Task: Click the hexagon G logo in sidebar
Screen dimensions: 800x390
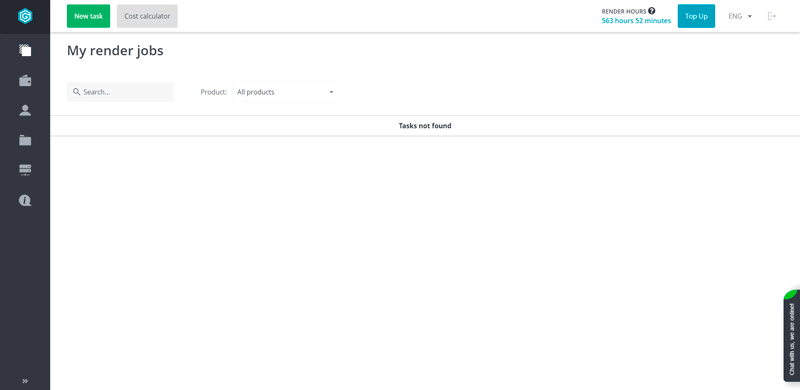Action: pos(25,16)
